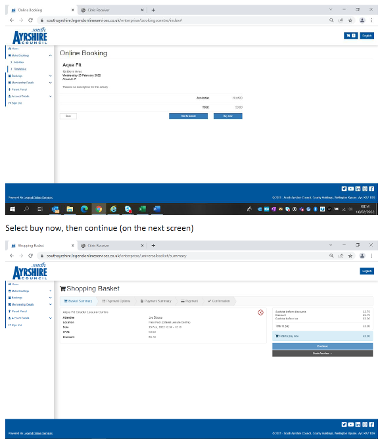Launch File Explorer from the taskbar
Viewport: 380px width, 439px height.
click(x=70, y=209)
